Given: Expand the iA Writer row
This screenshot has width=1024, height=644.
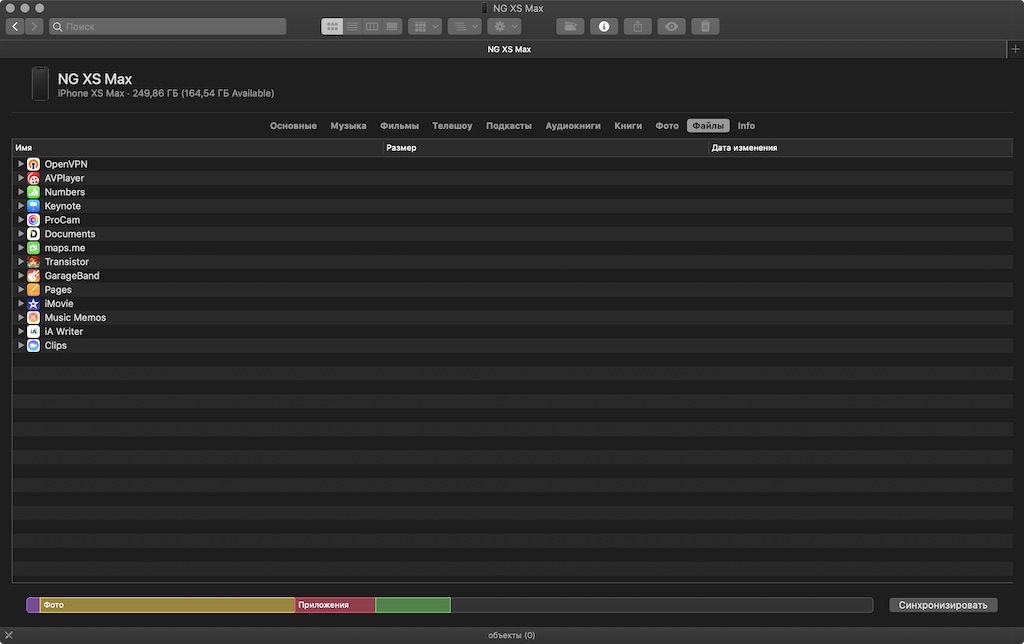Looking at the screenshot, I should [x=20, y=331].
